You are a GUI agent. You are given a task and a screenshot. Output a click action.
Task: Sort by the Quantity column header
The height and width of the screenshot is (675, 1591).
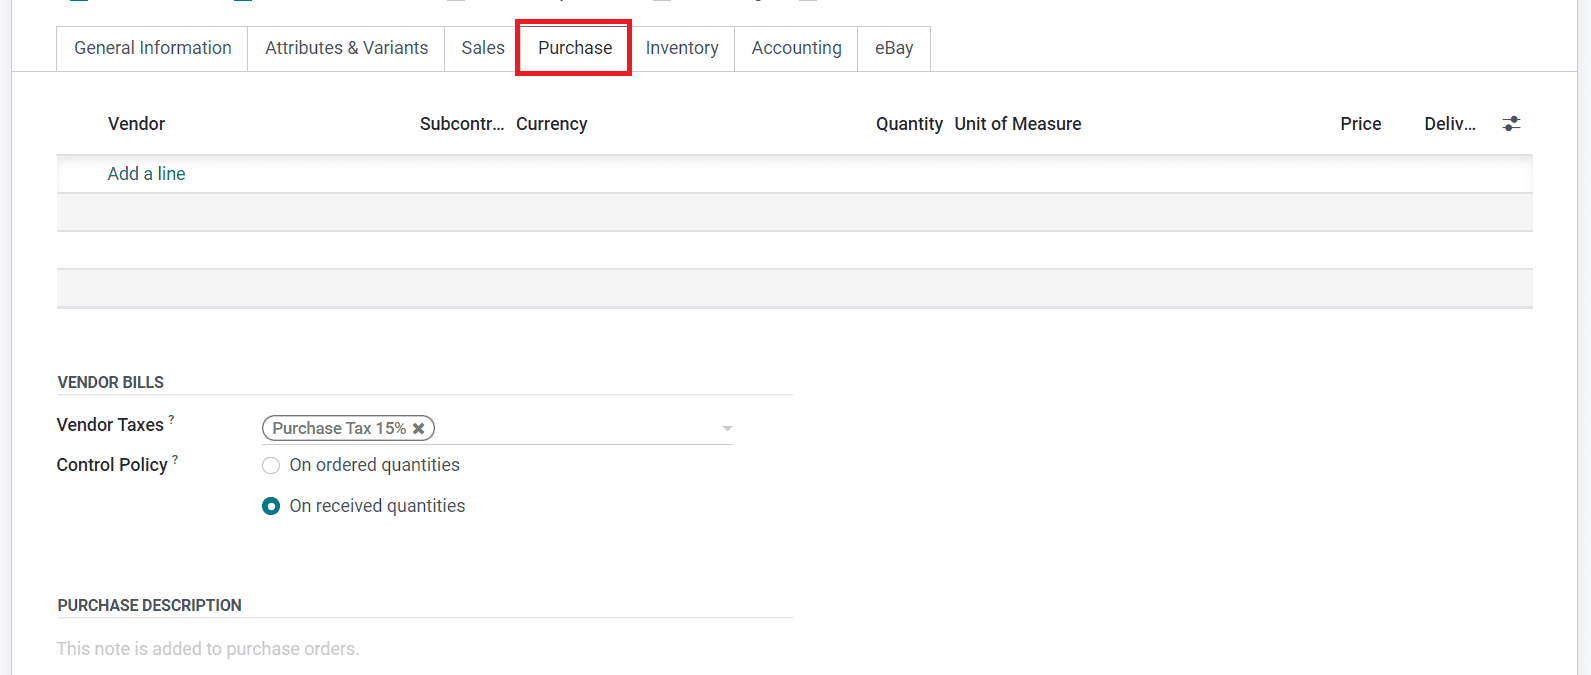(x=909, y=124)
